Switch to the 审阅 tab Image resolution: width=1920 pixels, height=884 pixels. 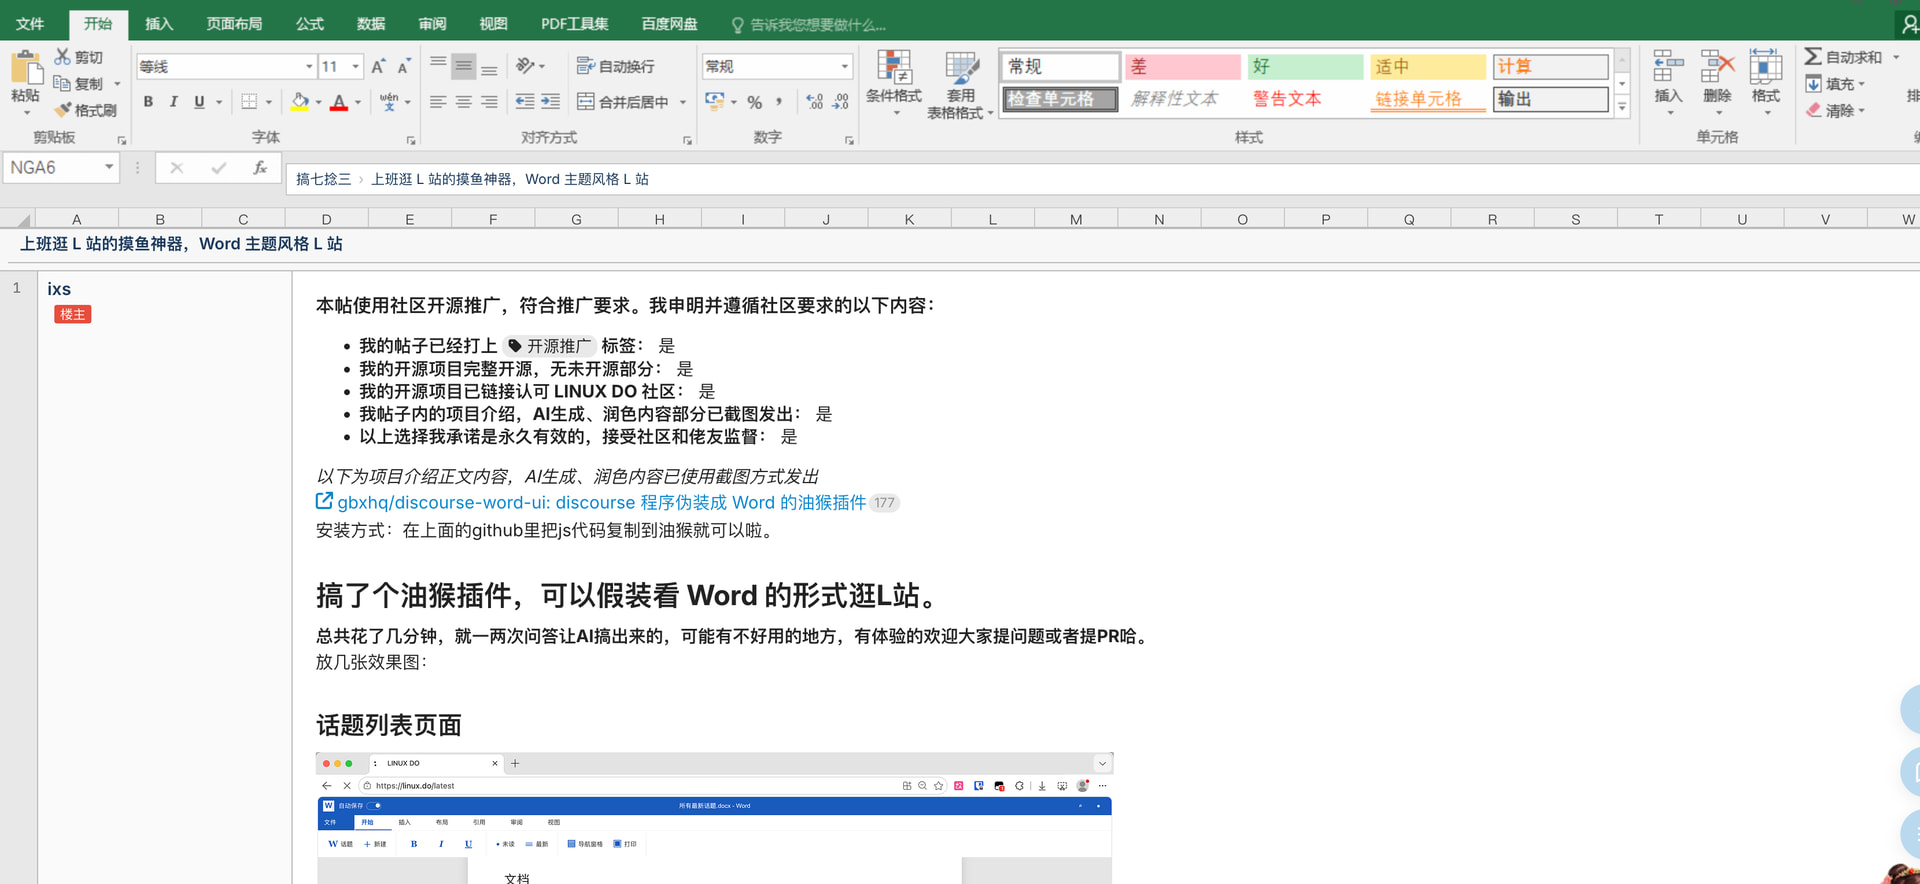pos(432,24)
